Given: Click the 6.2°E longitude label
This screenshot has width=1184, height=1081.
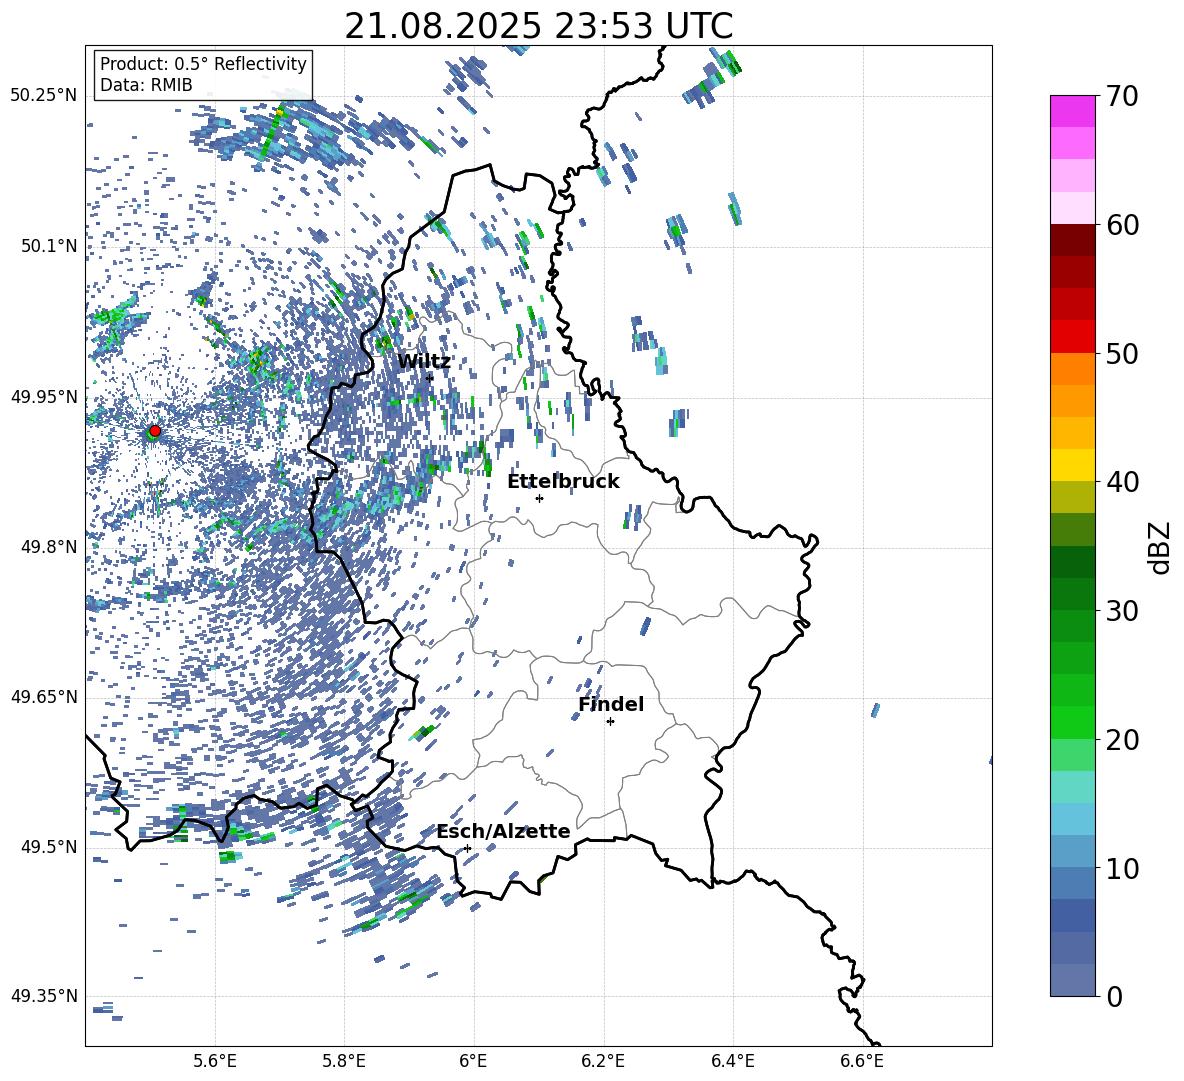Looking at the screenshot, I should (603, 1062).
